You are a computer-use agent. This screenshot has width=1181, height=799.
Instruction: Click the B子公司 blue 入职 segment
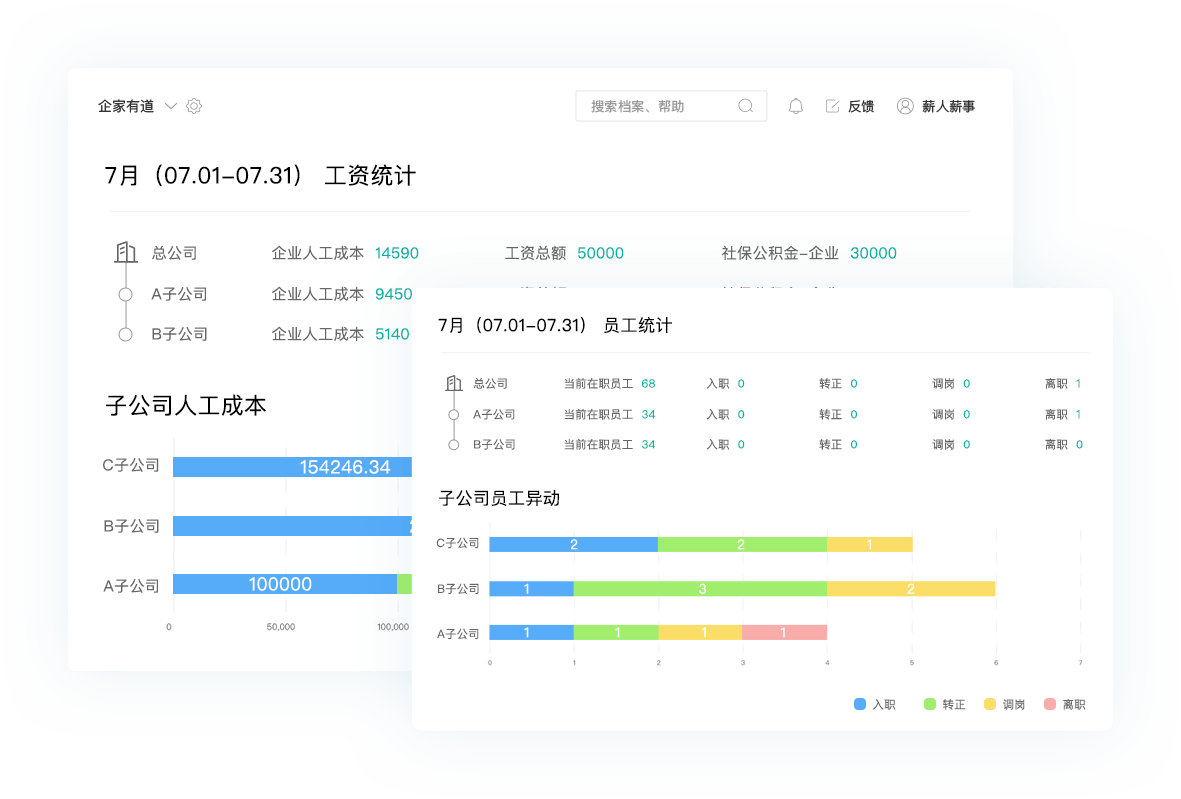coord(532,588)
